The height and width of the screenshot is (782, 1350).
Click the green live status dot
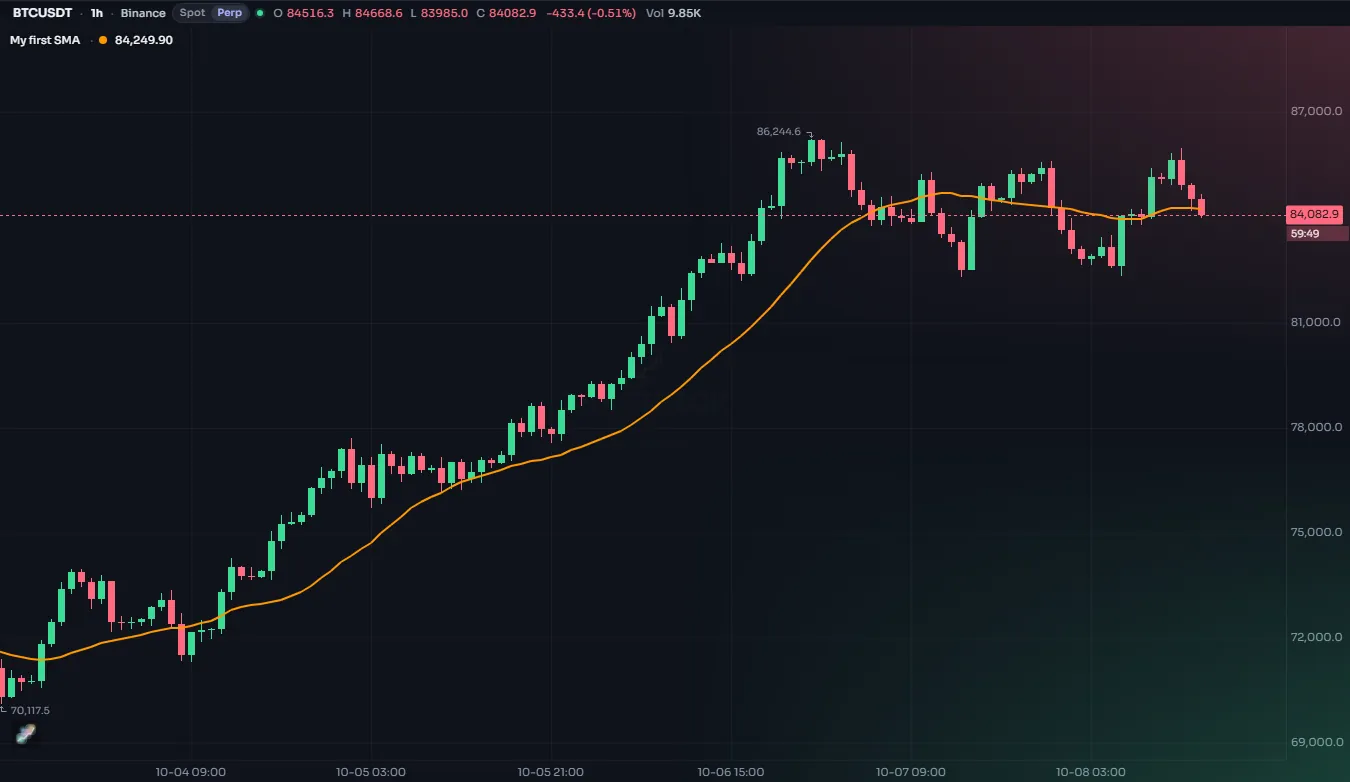tap(260, 13)
